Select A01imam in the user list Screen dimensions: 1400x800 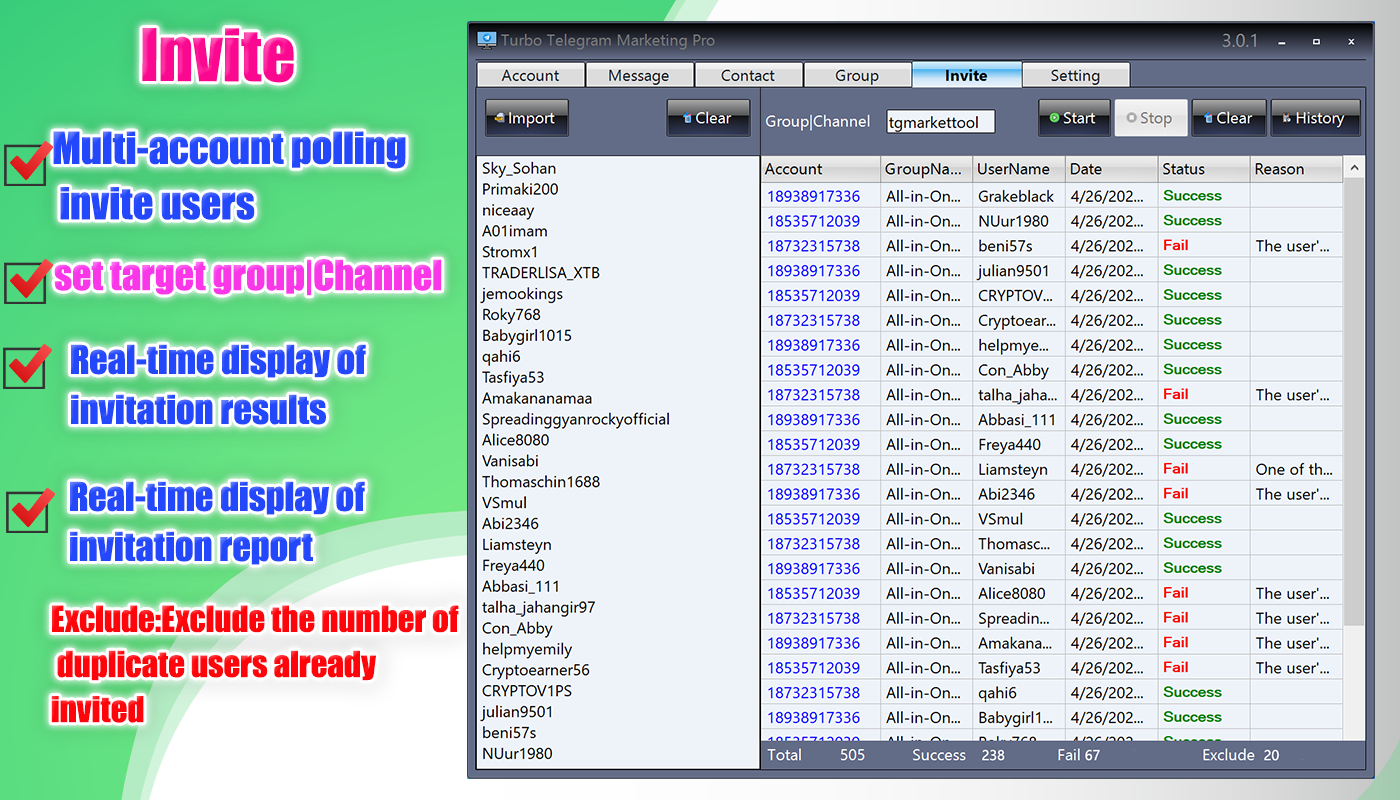pos(514,231)
